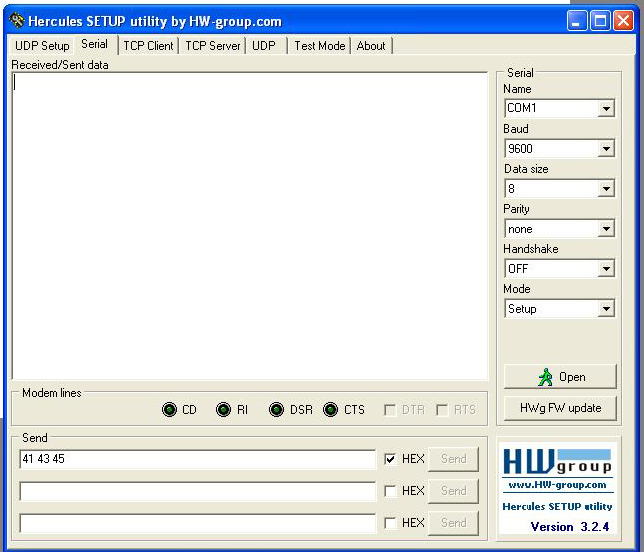
Task: Click Send for the 41 43 45 line
Action: [453, 459]
